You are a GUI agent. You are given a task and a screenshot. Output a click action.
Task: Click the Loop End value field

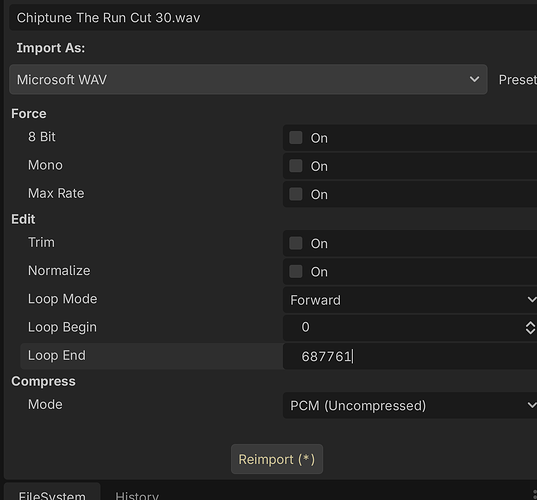[410, 357]
